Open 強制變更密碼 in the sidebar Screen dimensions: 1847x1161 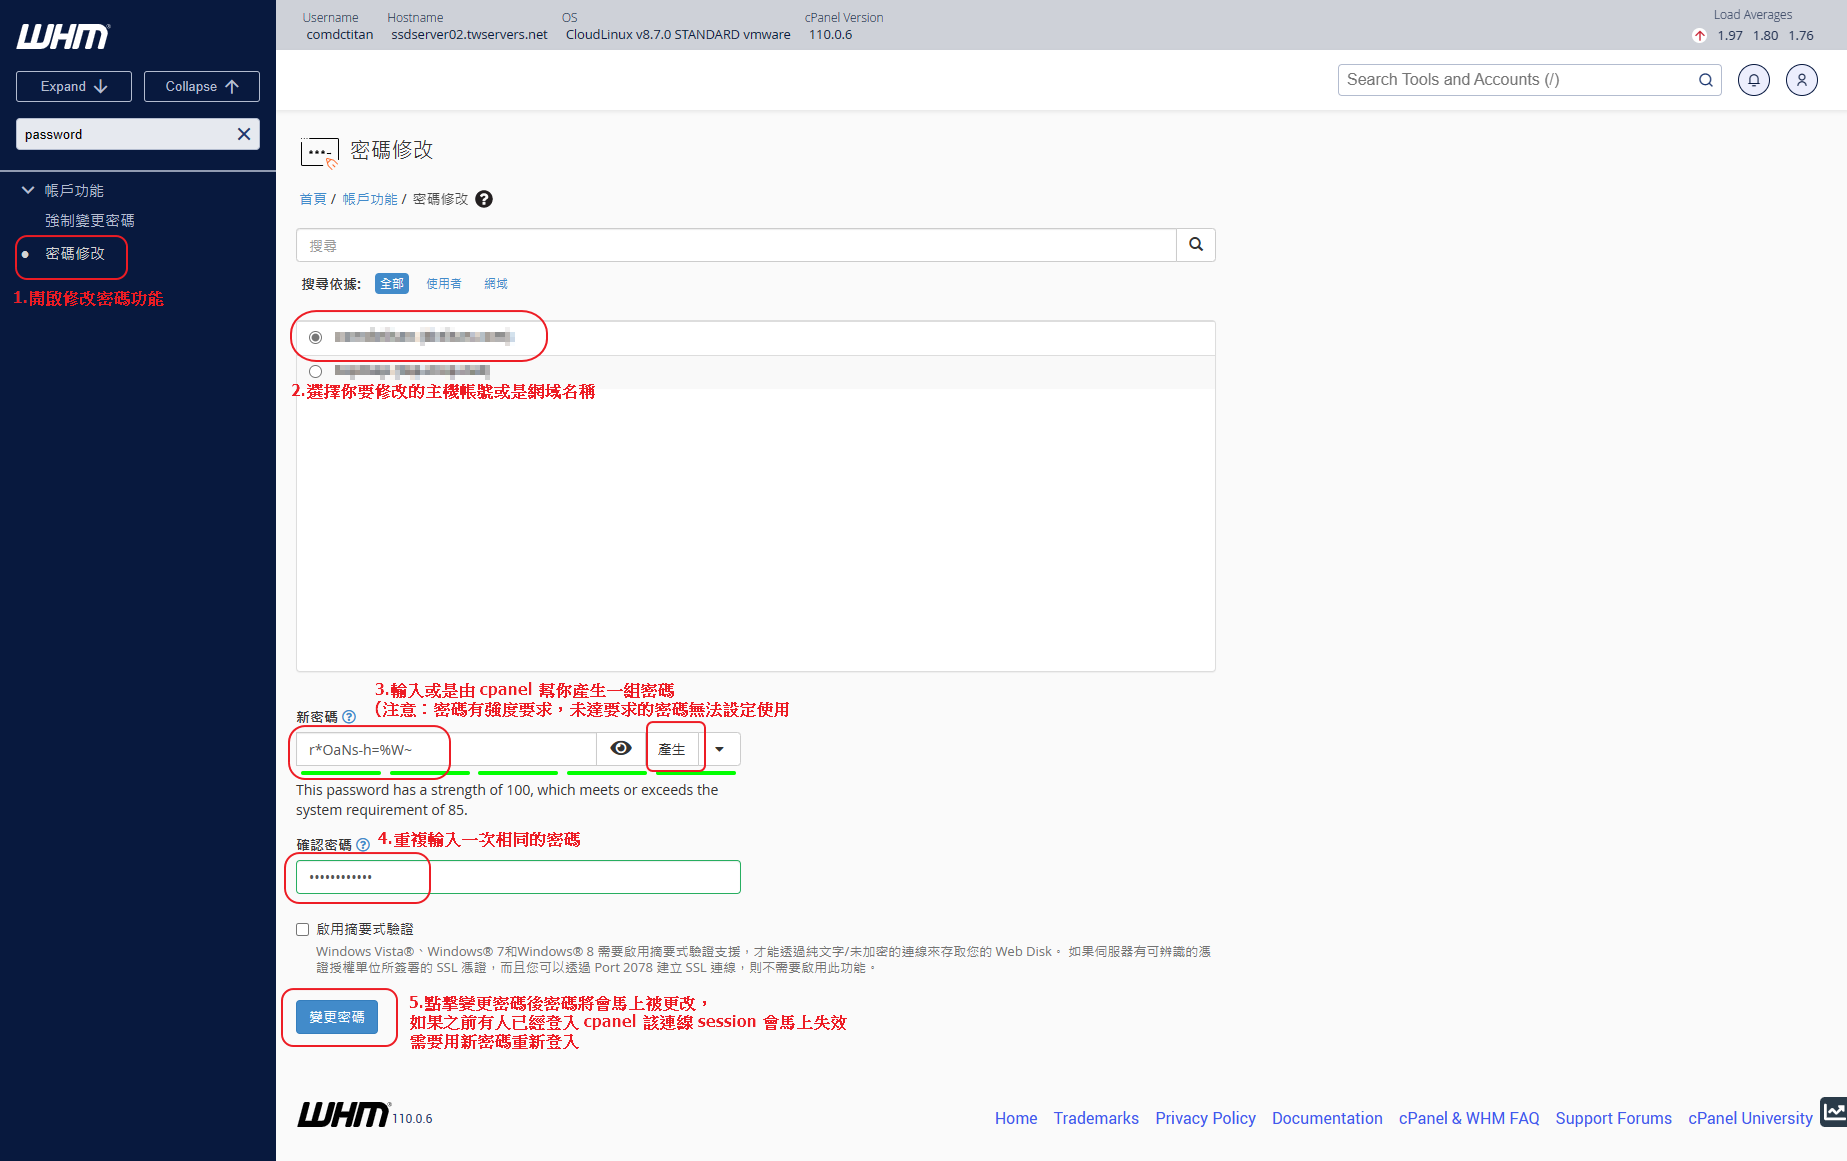point(90,221)
